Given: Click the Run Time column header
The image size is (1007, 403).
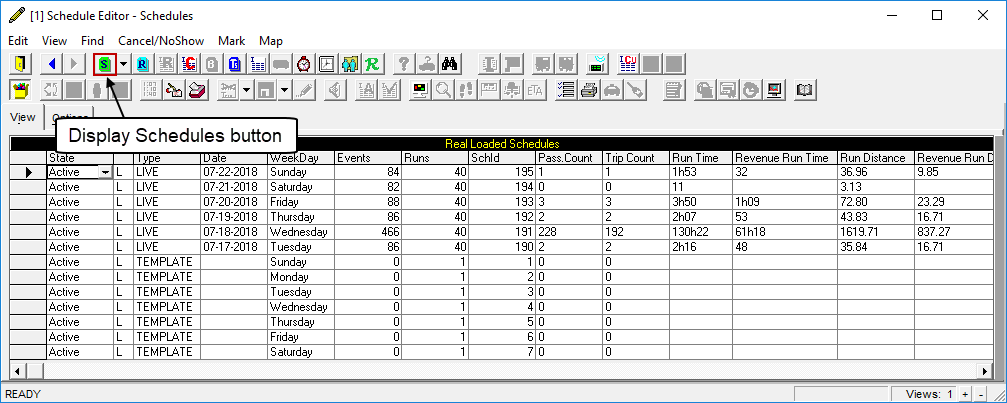Looking at the screenshot, I should [x=701, y=158].
